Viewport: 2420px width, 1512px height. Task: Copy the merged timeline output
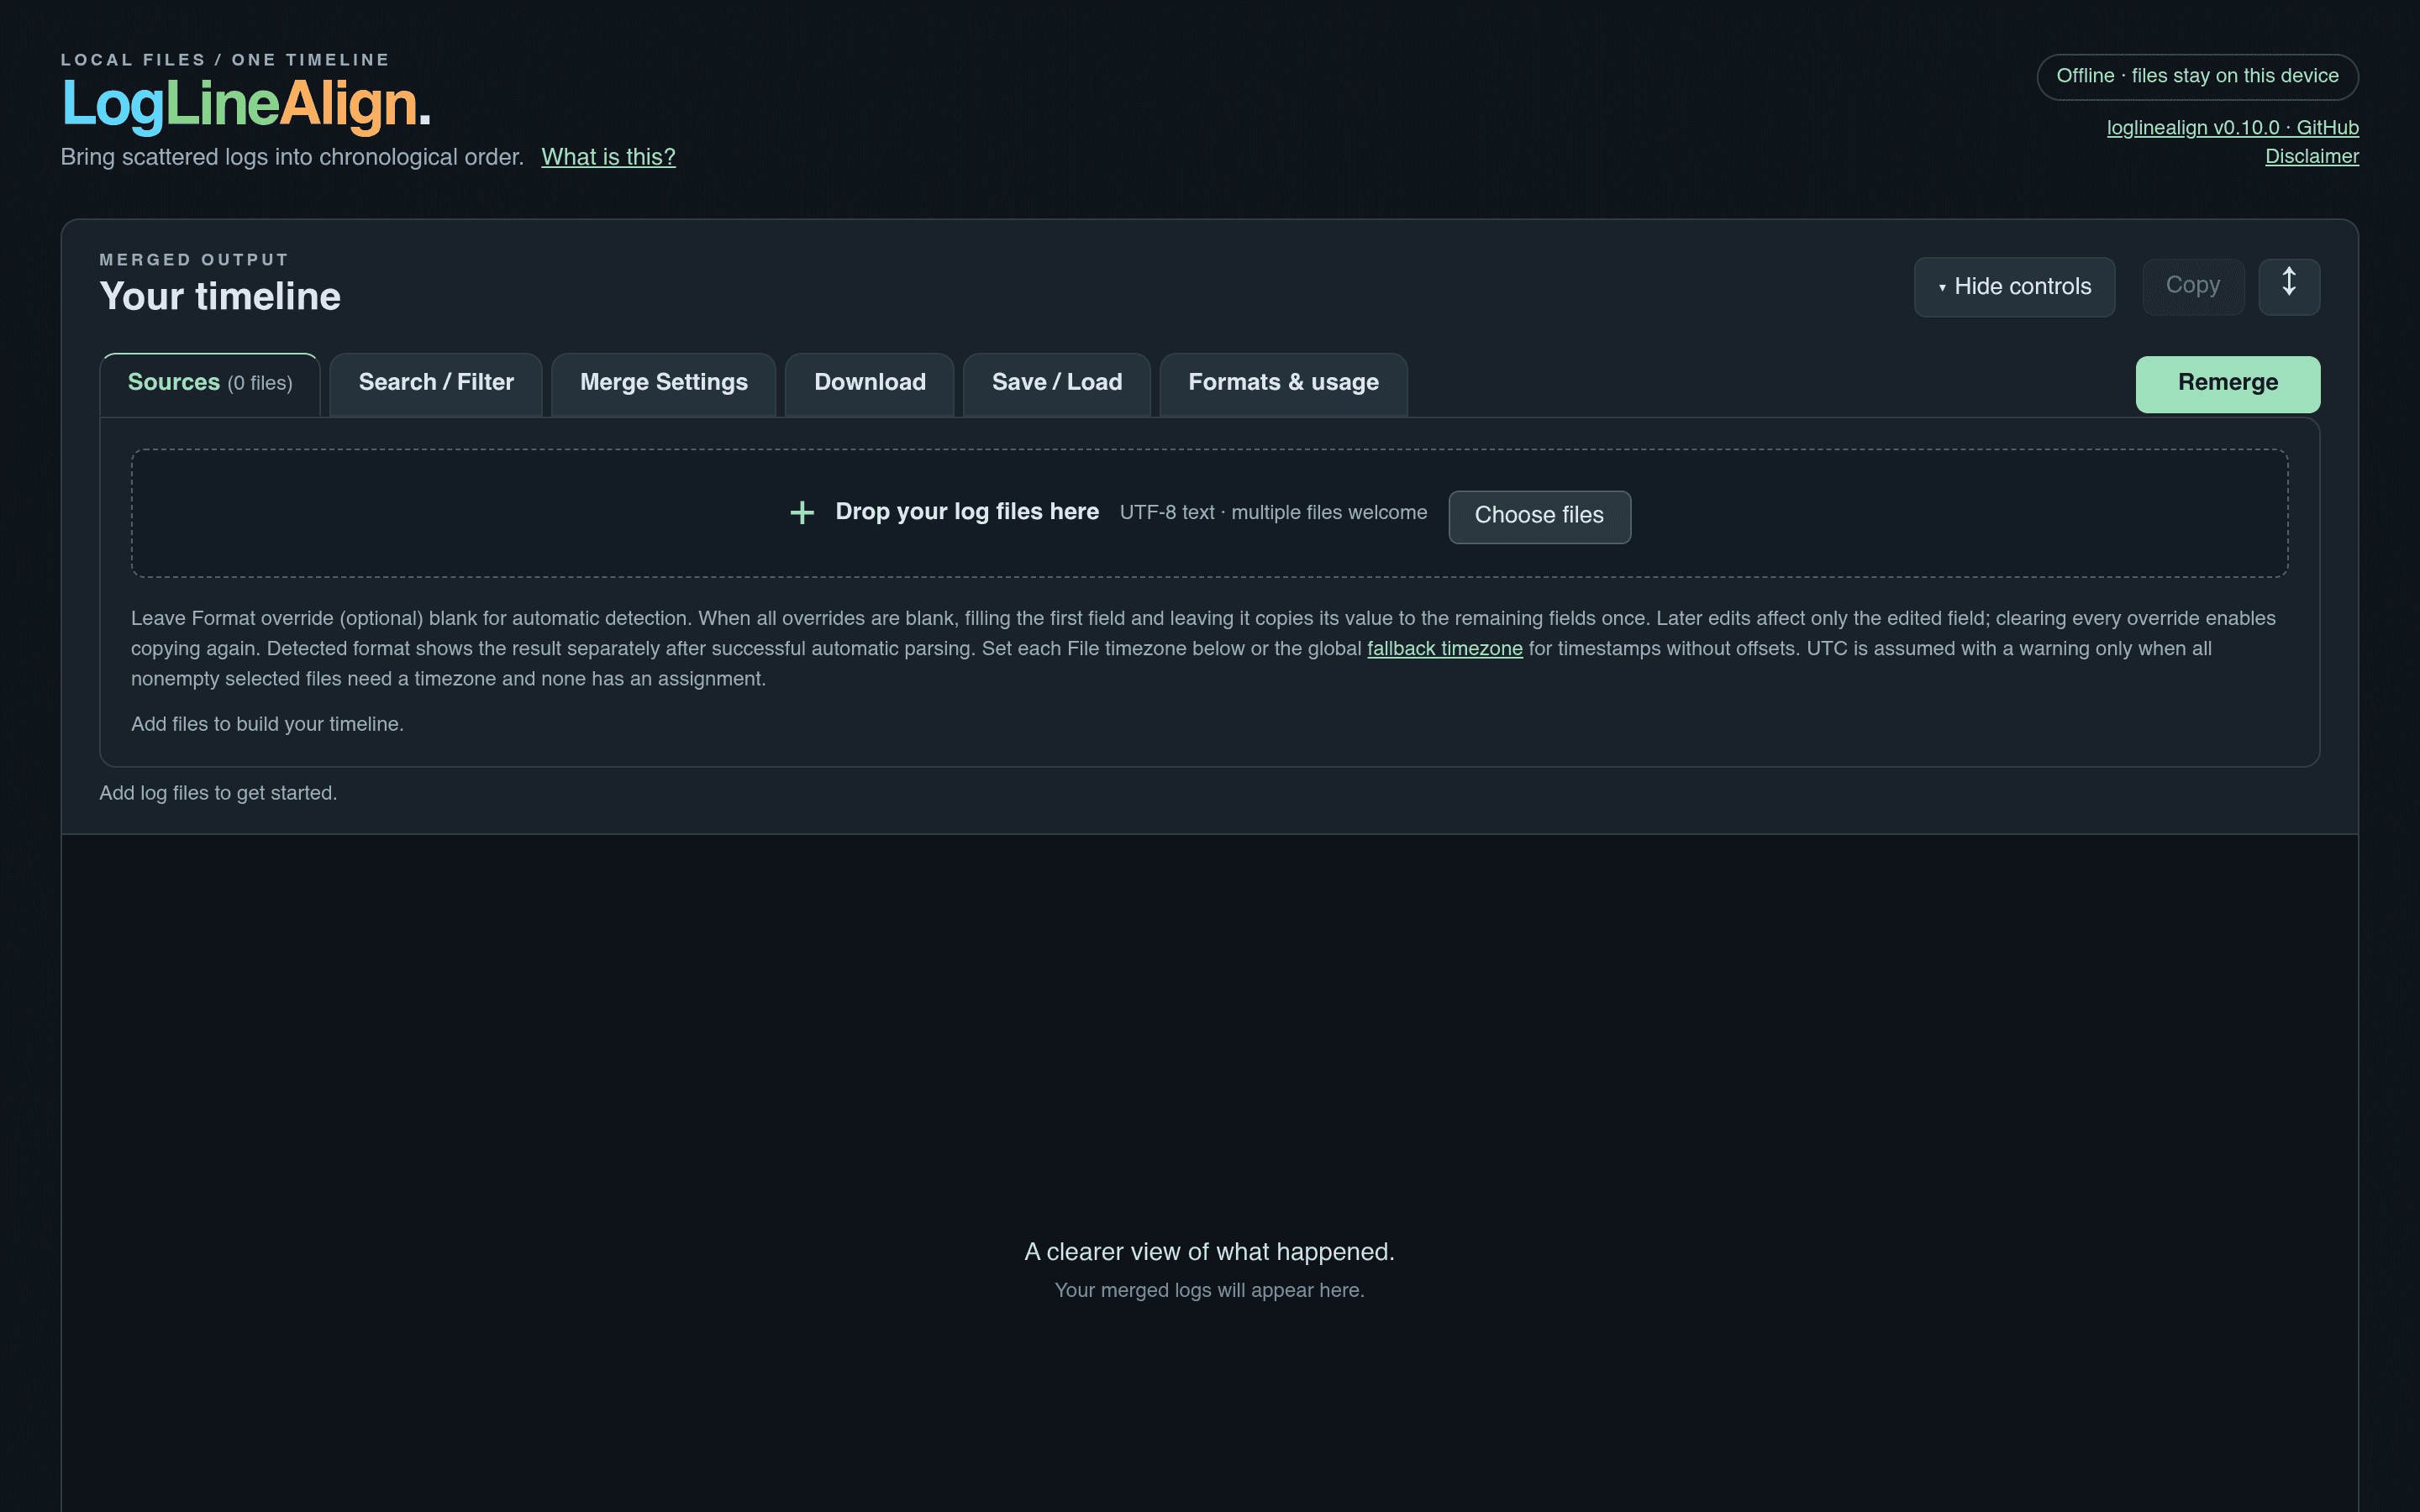pos(2192,286)
